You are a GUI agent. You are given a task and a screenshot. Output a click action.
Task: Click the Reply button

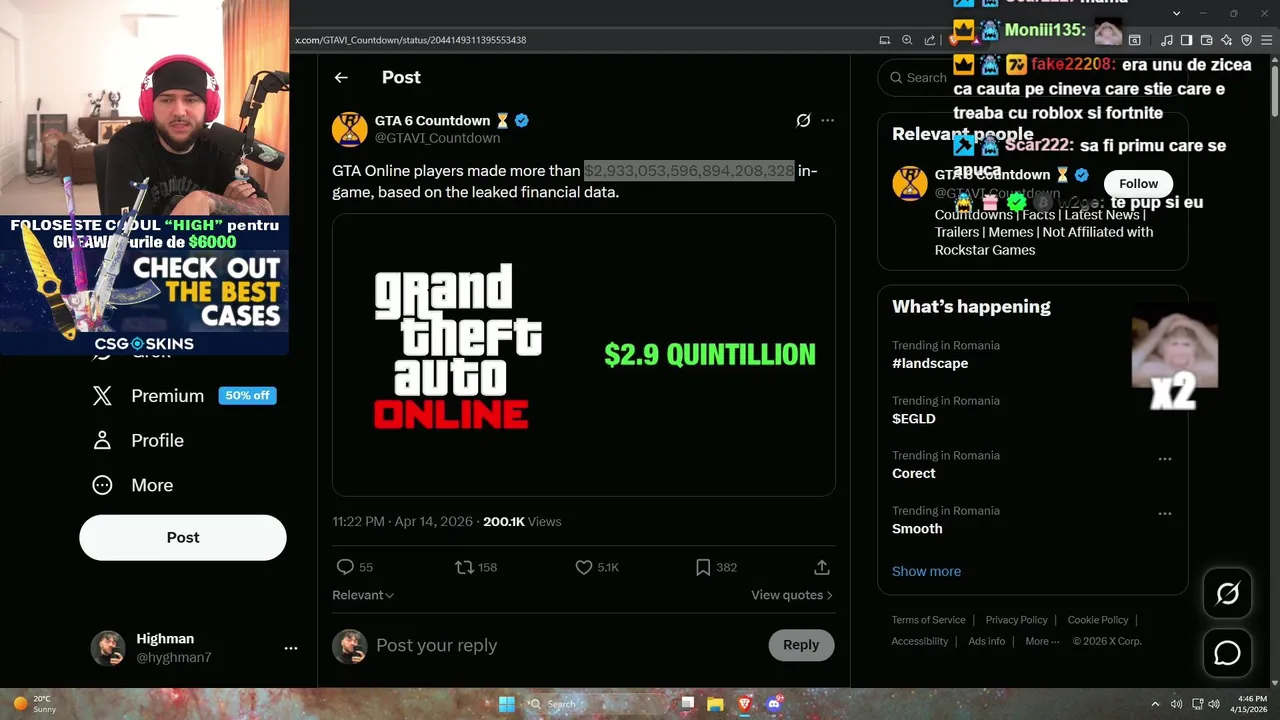(x=801, y=645)
